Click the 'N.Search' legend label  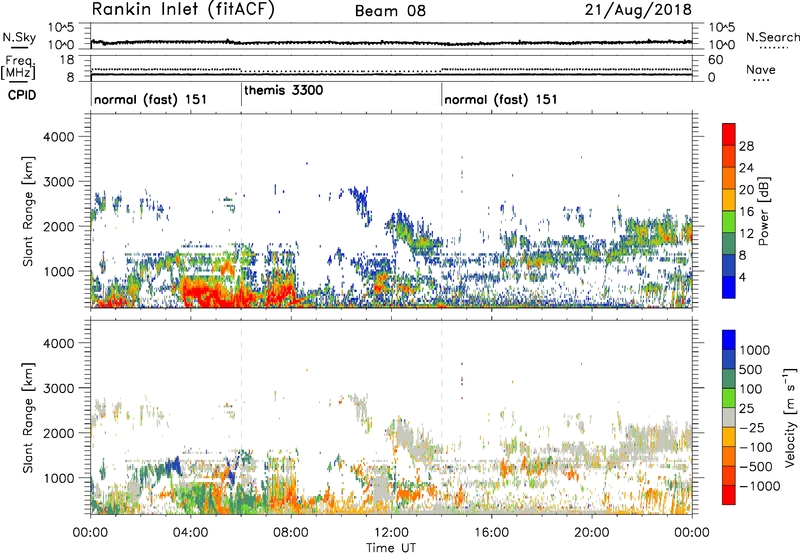(x=772, y=37)
